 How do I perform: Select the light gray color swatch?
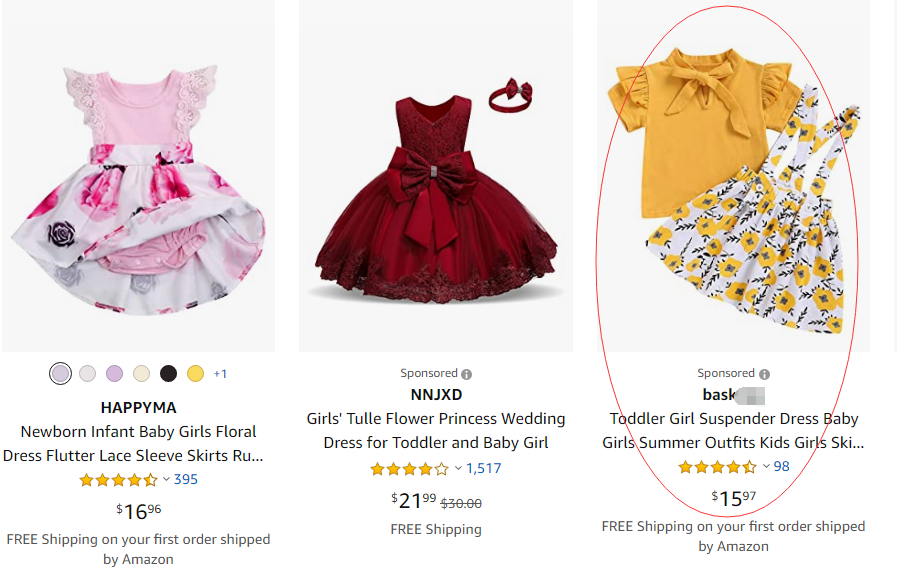[x=87, y=374]
